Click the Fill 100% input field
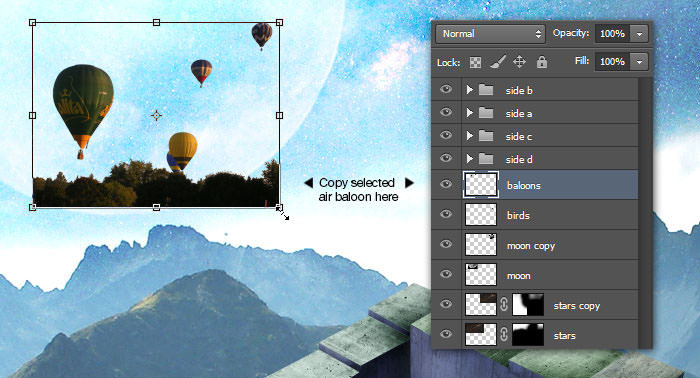This screenshot has height=378, width=700. tap(612, 62)
